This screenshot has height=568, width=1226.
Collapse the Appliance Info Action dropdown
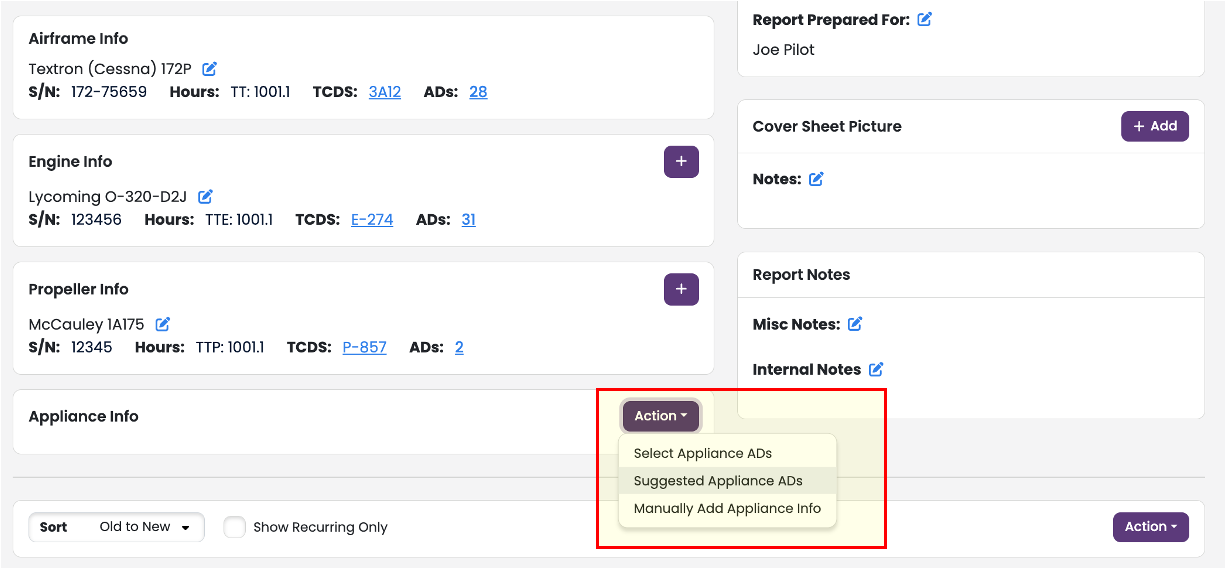pos(661,416)
